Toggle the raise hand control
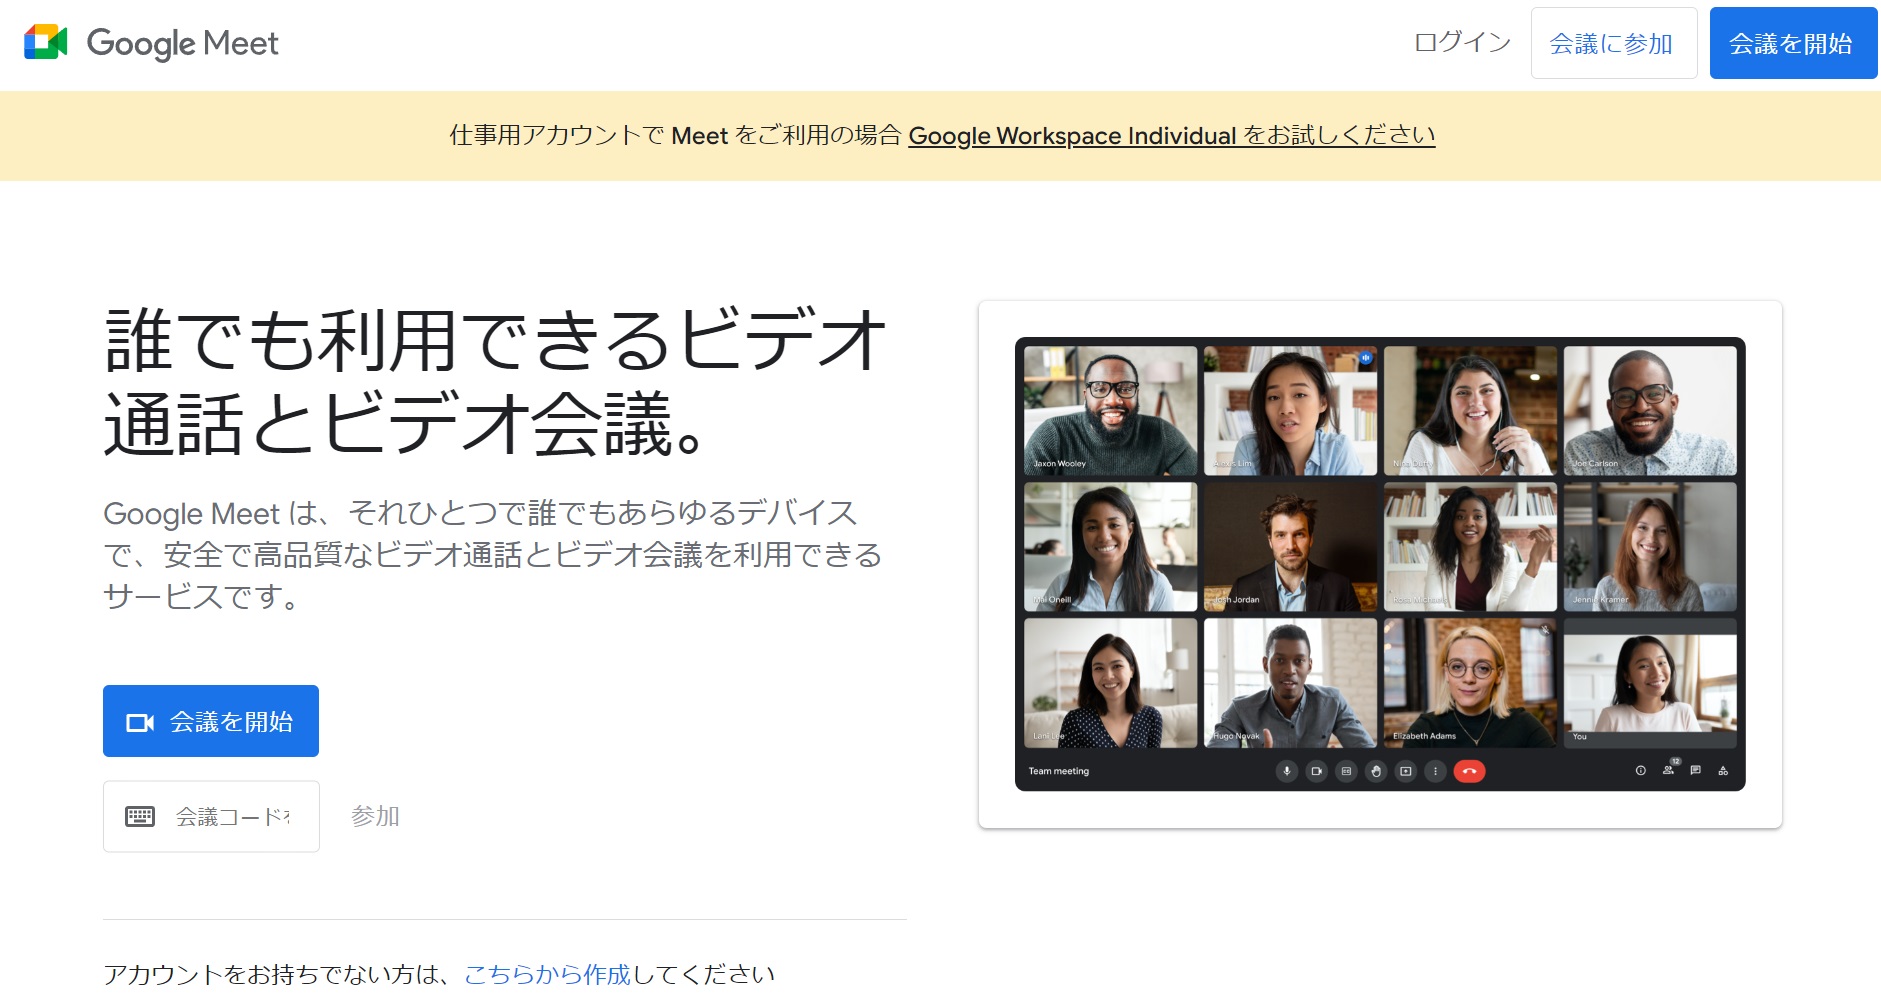 click(1375, 771)
